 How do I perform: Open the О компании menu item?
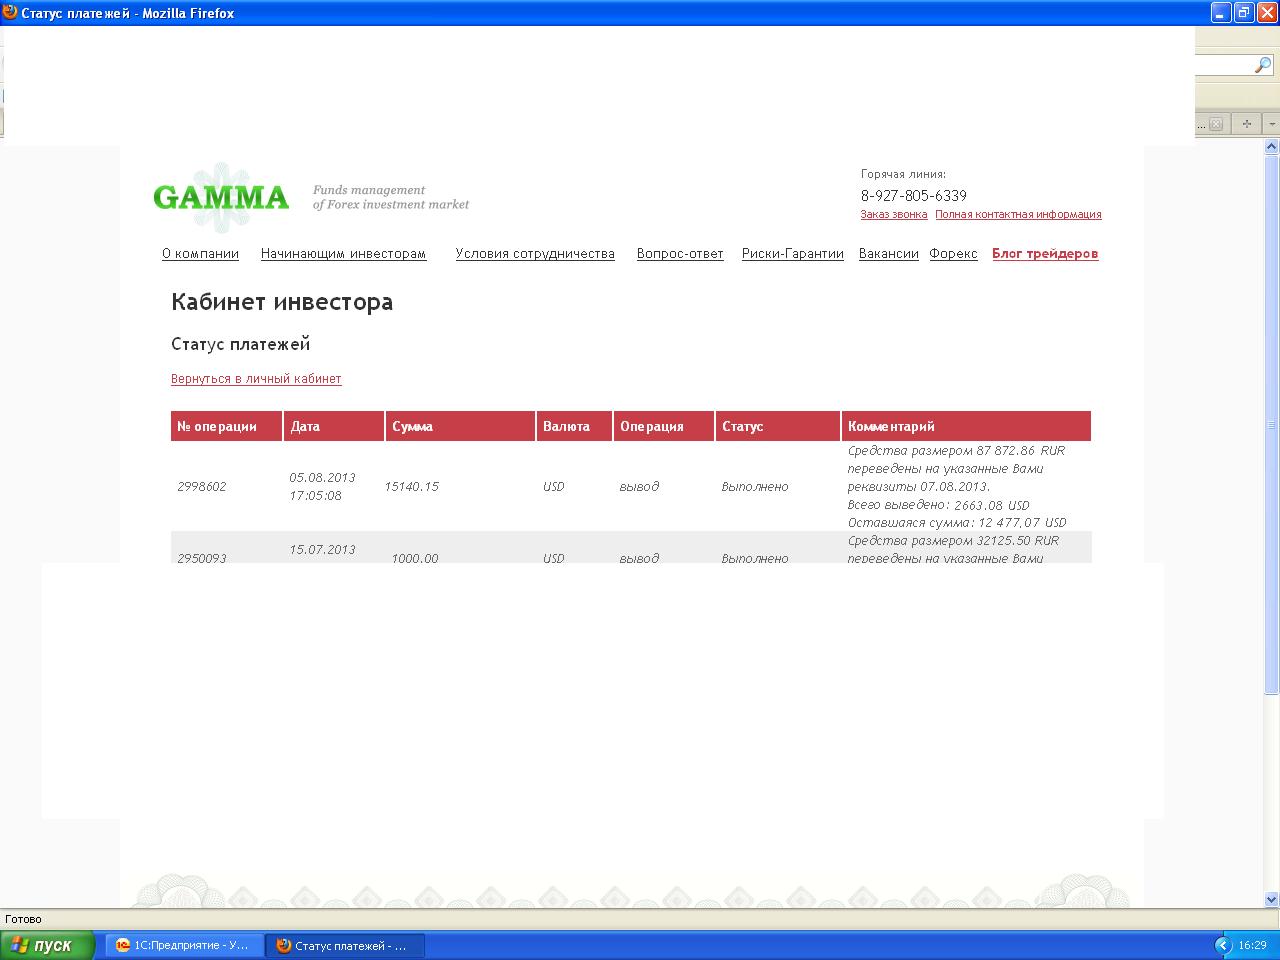[200, 254]
